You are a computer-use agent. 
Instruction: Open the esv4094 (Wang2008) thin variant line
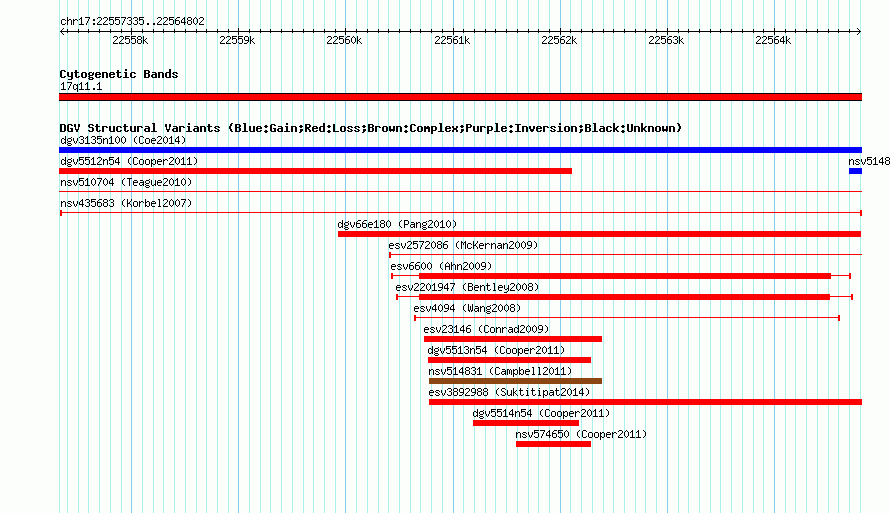point(627,318)
